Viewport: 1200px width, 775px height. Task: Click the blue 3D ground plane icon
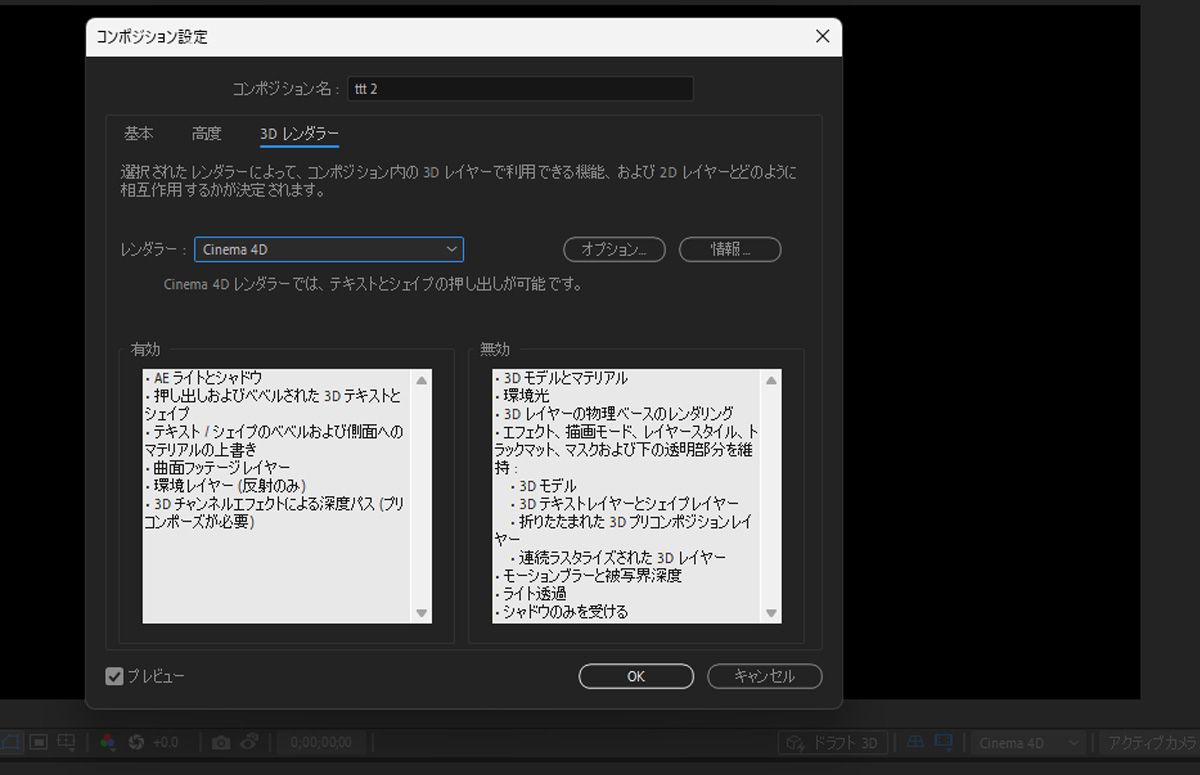(913, 743)
